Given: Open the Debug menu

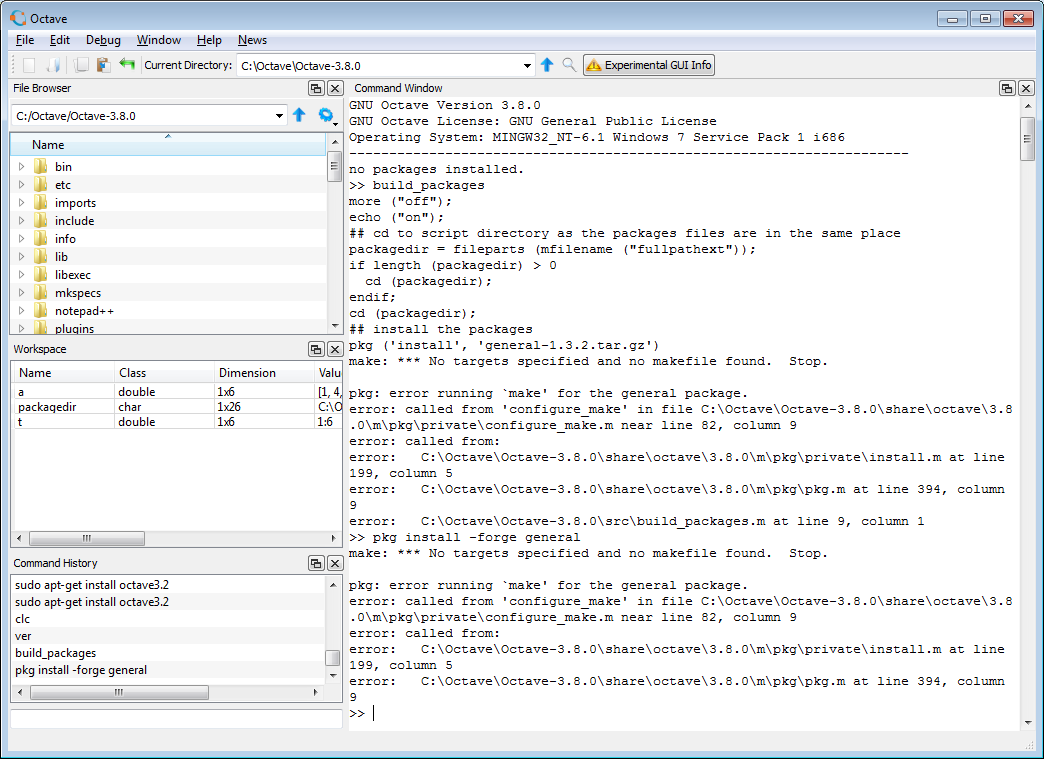Looking at the screenshot, I should pyautogui.click(x=103, y=40).
